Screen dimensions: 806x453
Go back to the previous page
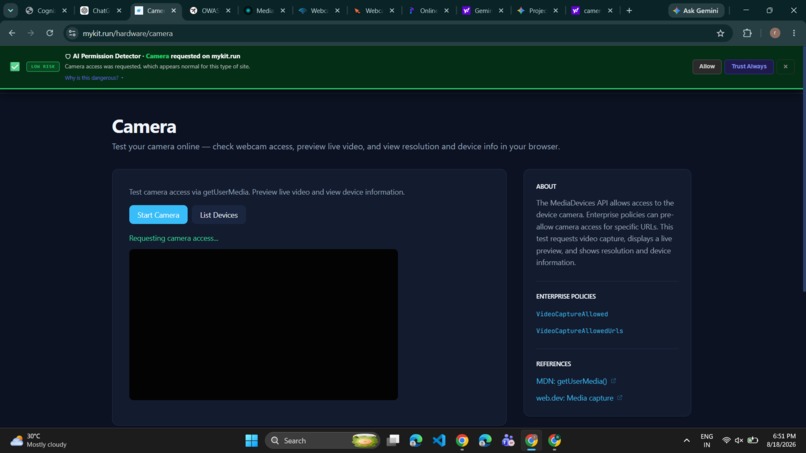[12, 33]
